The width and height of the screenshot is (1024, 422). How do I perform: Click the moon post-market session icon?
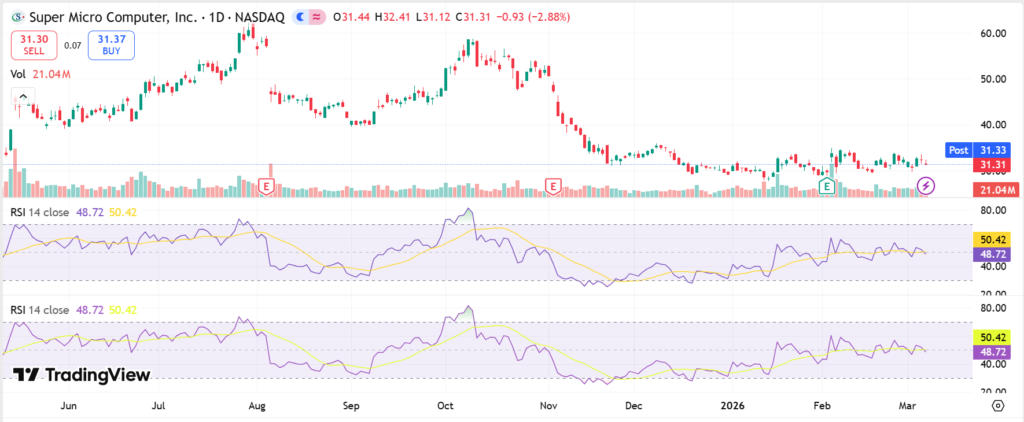point(300,18)
